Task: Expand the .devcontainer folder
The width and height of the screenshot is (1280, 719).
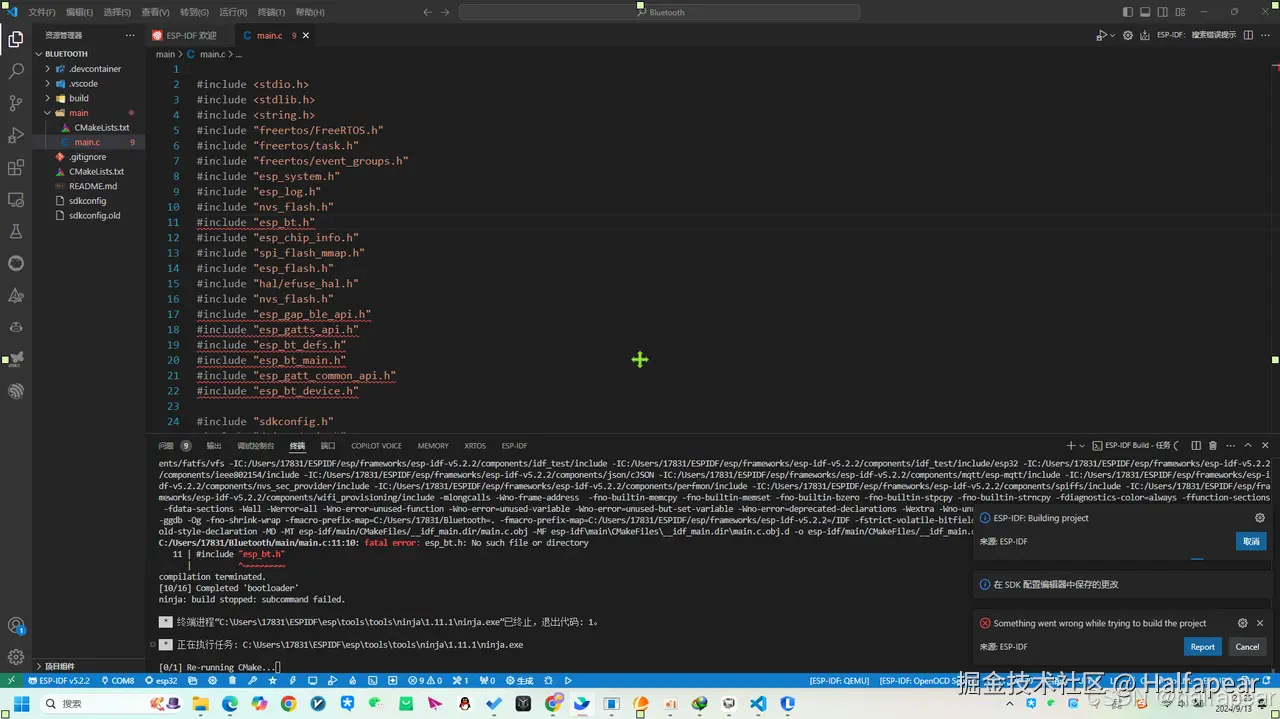Action: click(x=88, y=69)
